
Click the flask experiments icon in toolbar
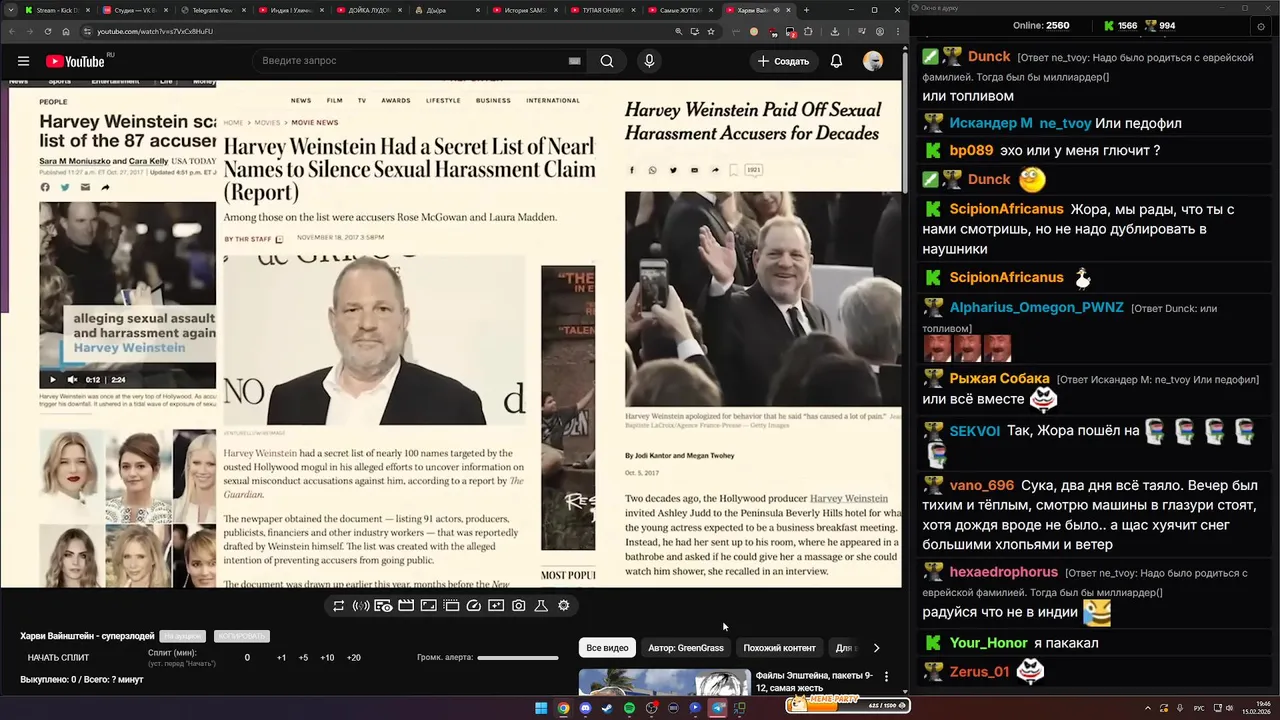541,606
